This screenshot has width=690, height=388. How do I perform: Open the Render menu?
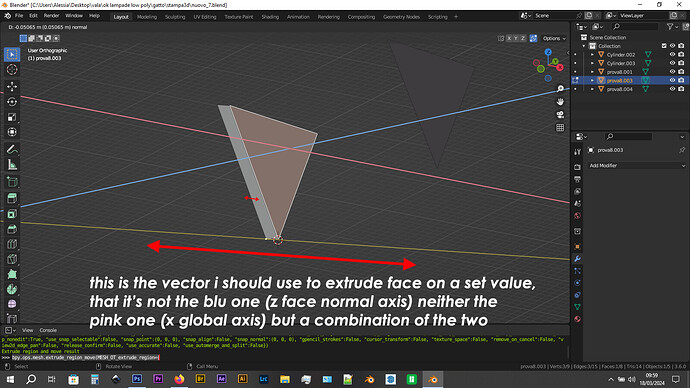pyautogui.click(x=51, y=16)
